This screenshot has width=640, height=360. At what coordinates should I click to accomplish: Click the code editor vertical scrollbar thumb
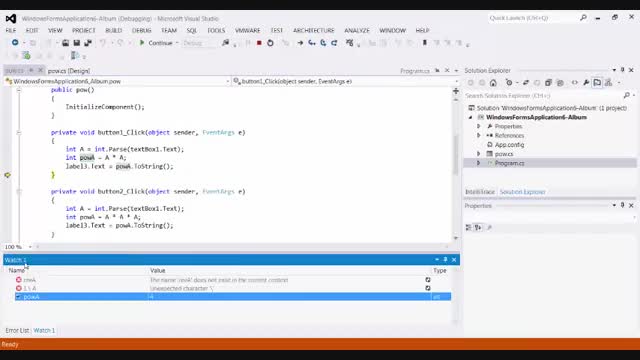coord(456,155)
